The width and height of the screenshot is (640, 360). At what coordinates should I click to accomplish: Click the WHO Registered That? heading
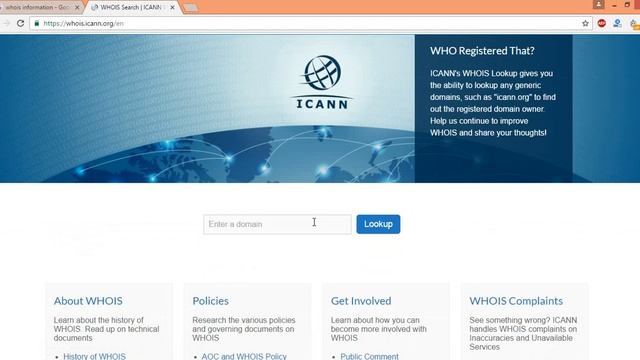point(482,51)
